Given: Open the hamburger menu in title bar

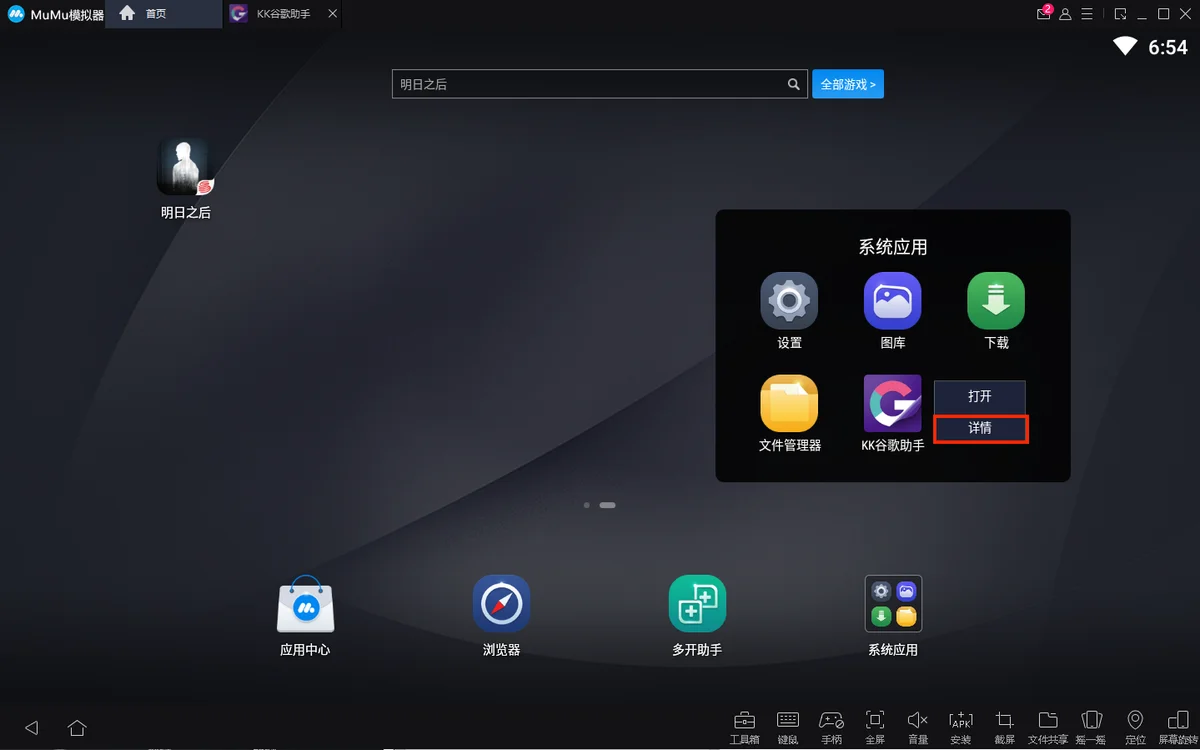Looking at the screenshot, I should (1087, 14).
